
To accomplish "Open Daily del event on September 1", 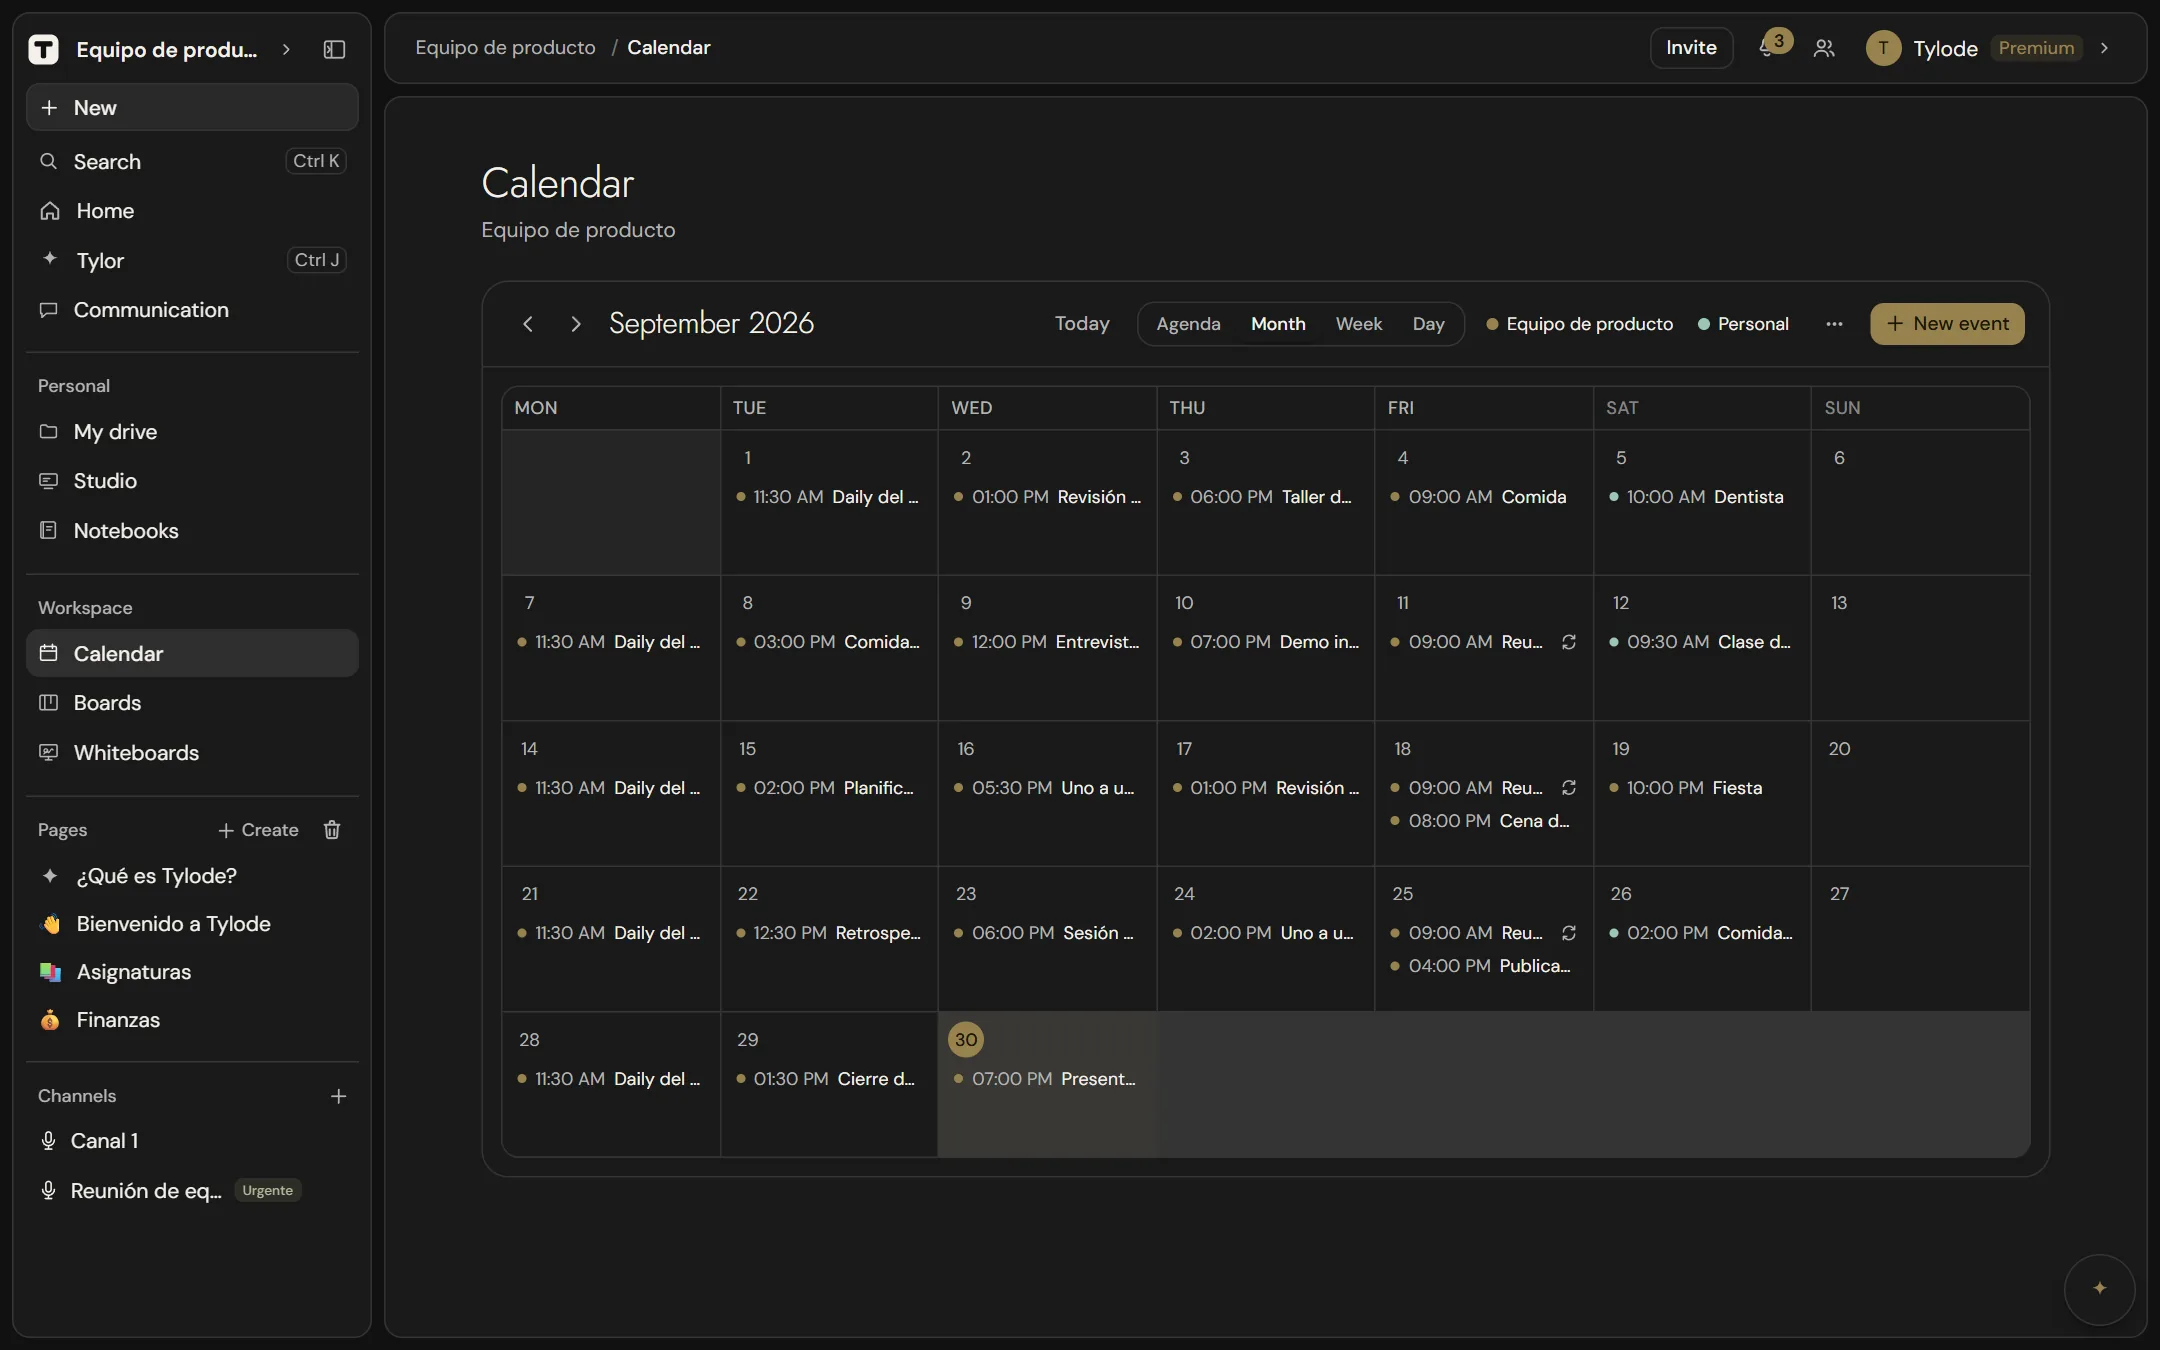I will 828,497.
